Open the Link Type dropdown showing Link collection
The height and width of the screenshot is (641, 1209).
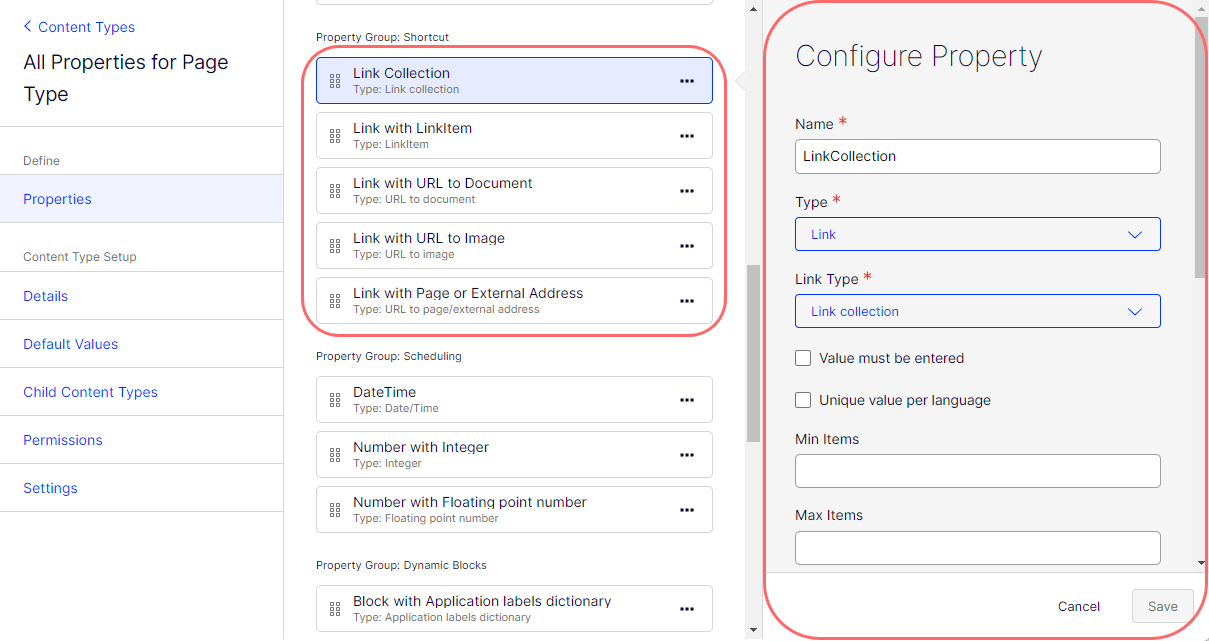[978, 311]
